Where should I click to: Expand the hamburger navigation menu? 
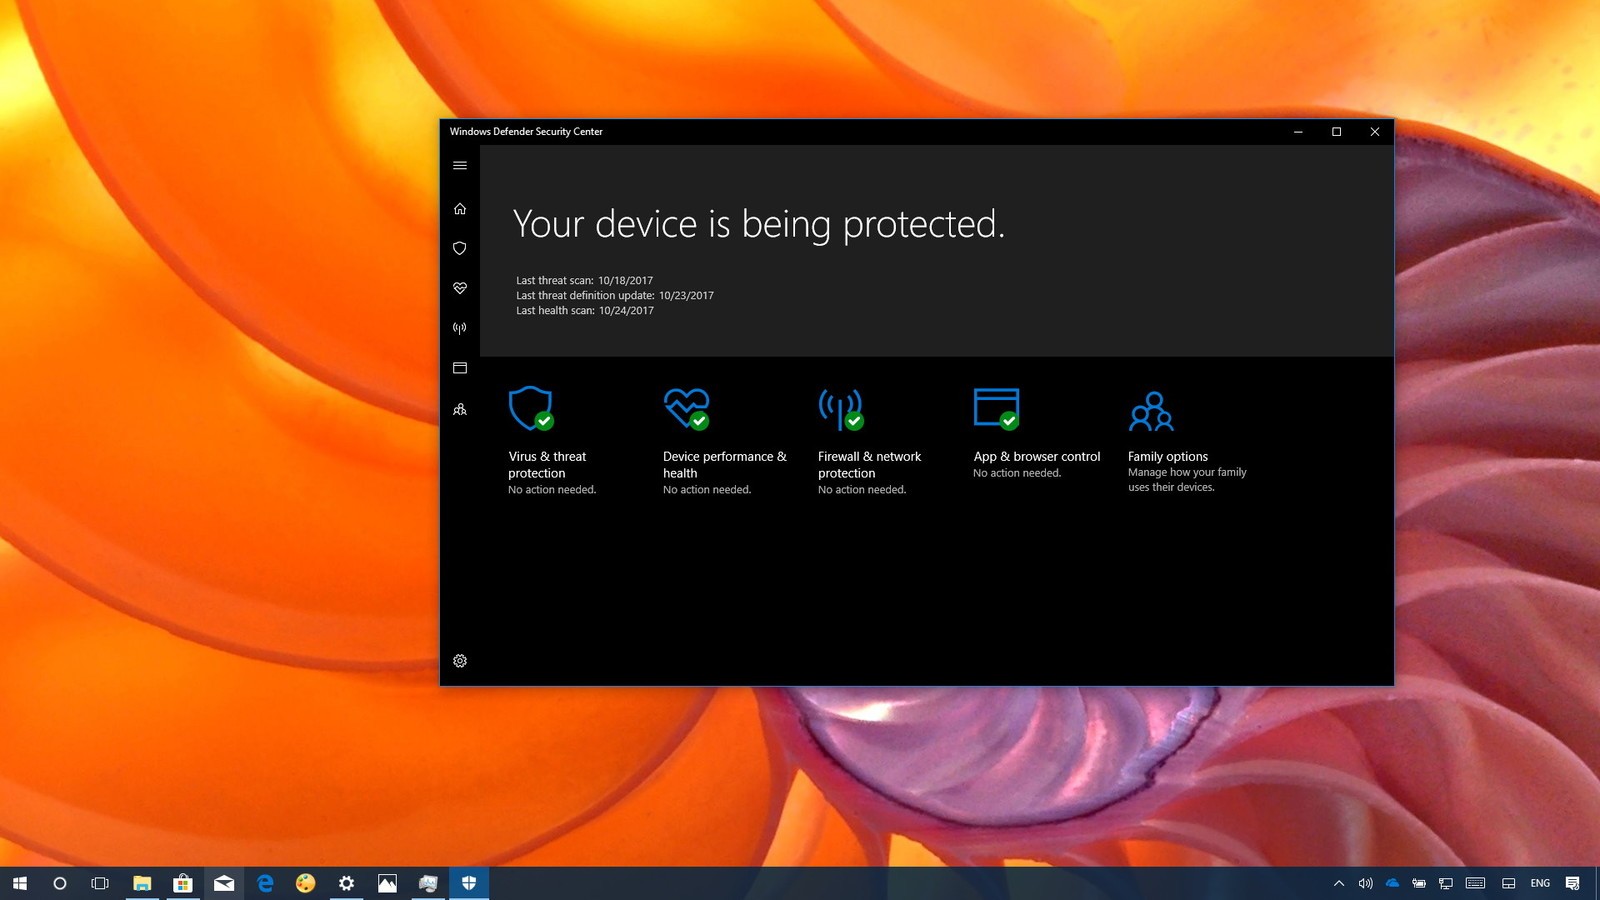[460, 166]
